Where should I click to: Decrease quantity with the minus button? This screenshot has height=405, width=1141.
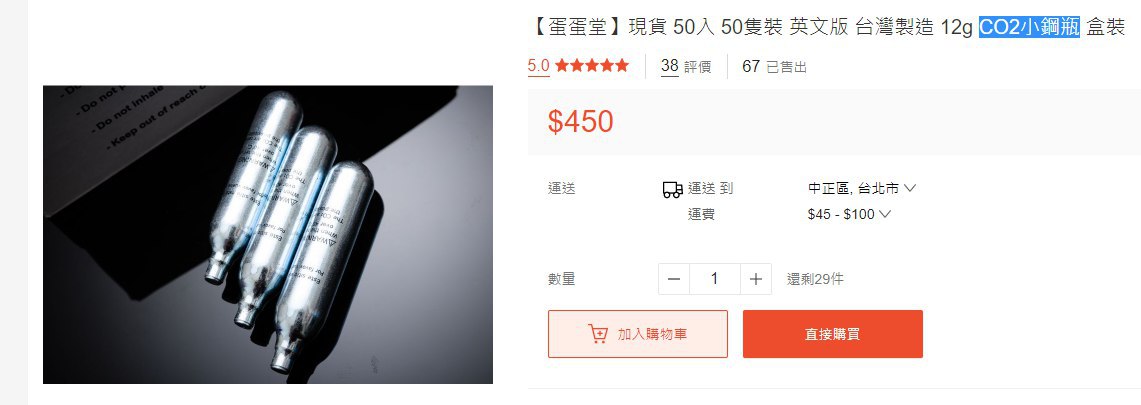tap(674, 279)
